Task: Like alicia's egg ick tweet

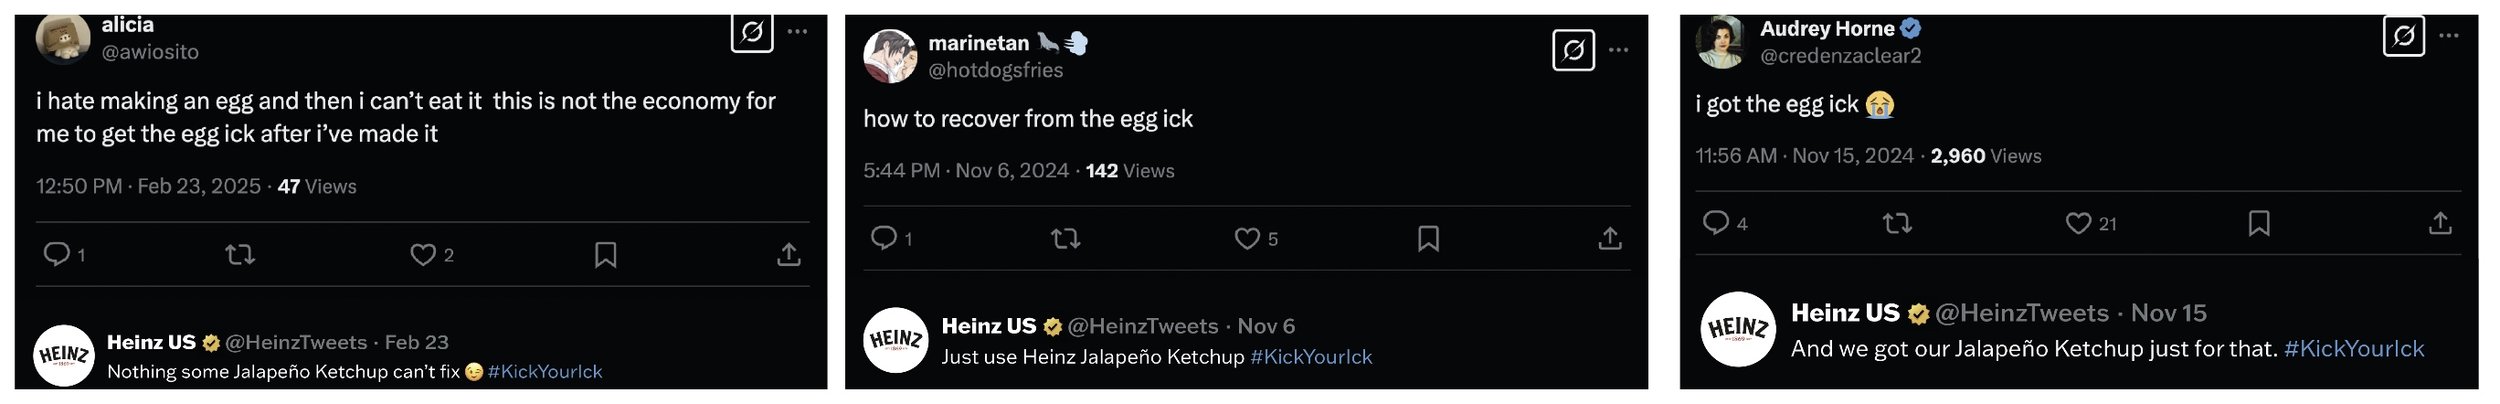Action: click(x=423, y=255)
